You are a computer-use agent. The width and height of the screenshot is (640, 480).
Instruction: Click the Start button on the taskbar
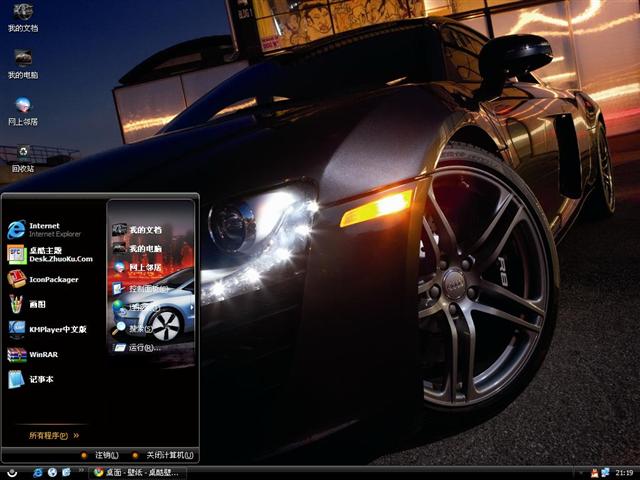(12, 473)
